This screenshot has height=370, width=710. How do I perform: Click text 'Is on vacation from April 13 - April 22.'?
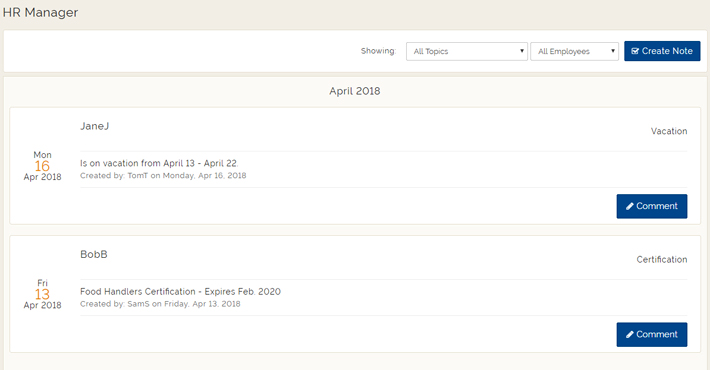pyautogui.click(x=159, y=163)
